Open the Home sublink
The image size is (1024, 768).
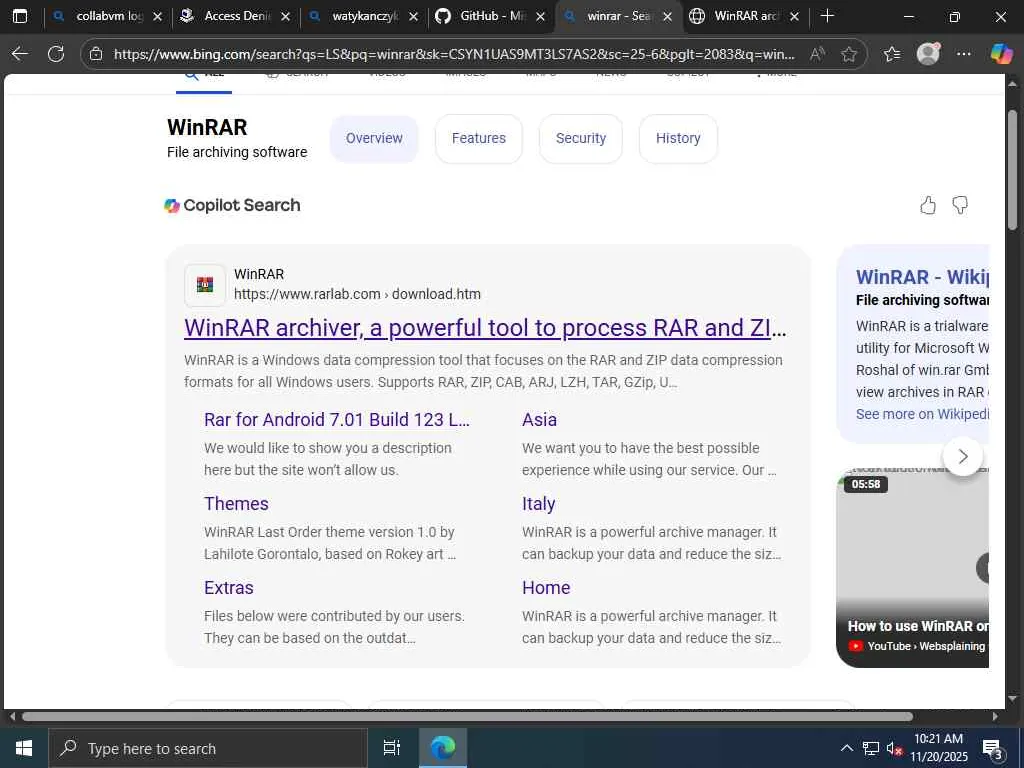pos(546,588)
